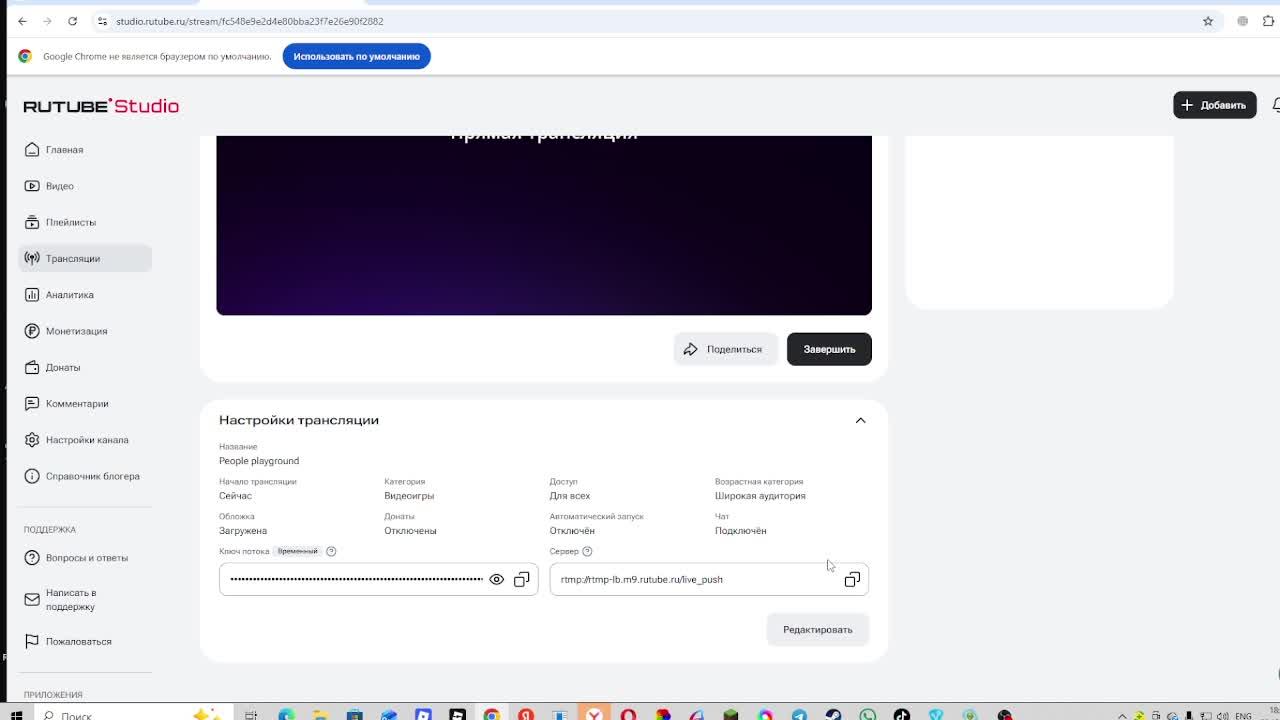Image resolution: width=1280 pixels, height=720 pixels.
Task: Go to Аналитика in the sidebar
Action: point(69,295)
